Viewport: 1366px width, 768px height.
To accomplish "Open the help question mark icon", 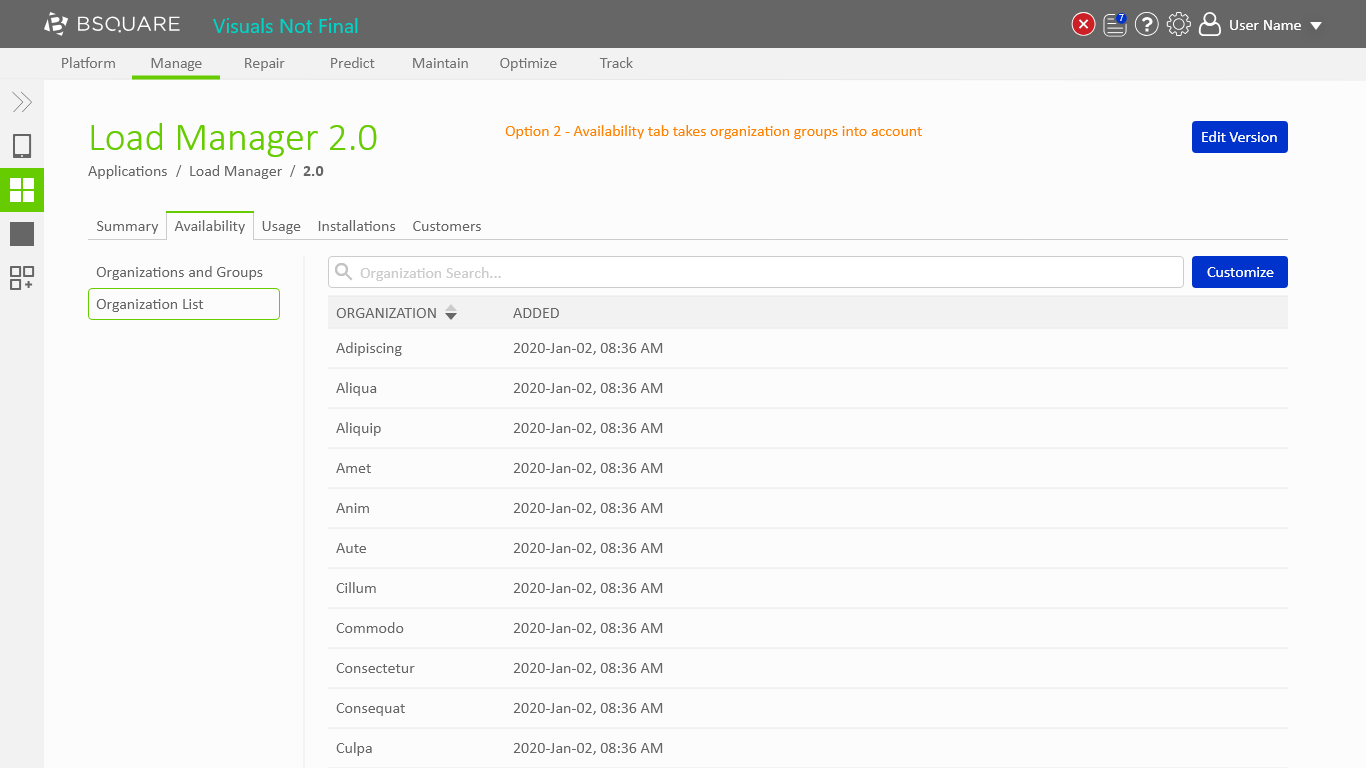I will coord(1147,25).
